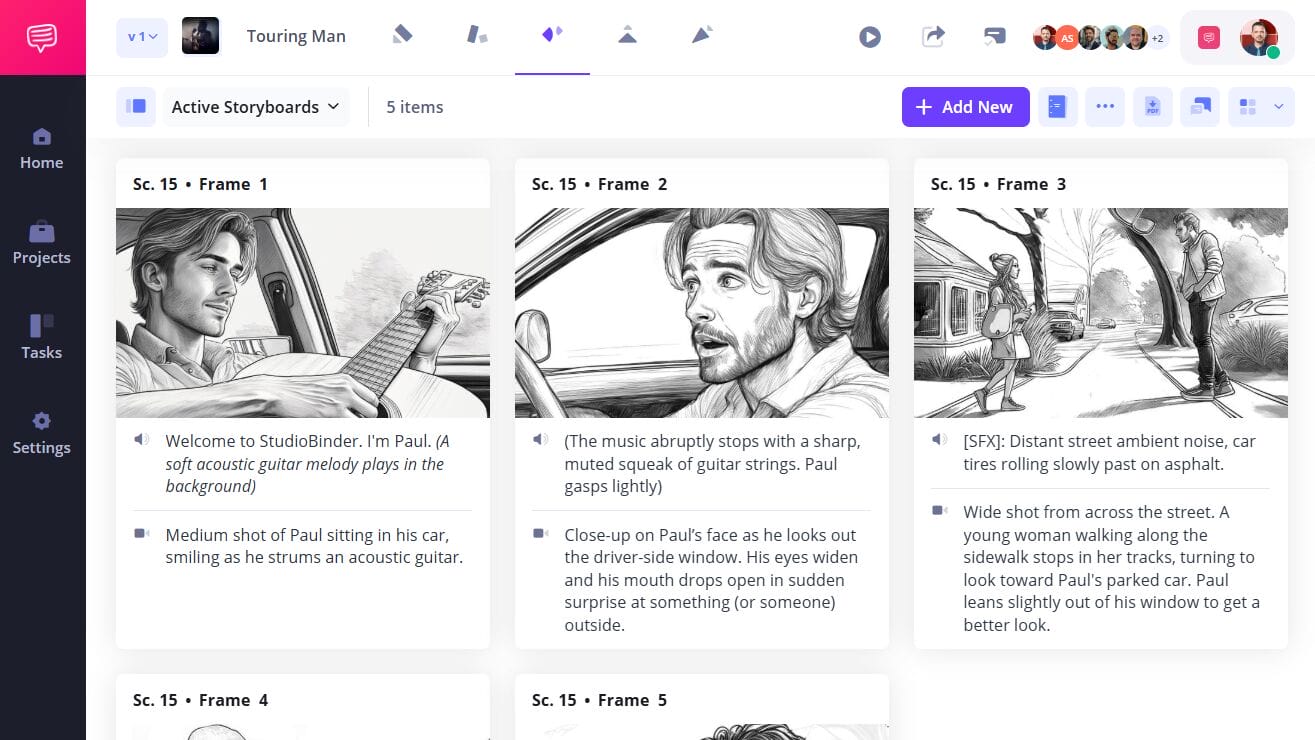Click the Sc. 15 Frame 4 heading
Viewport: 1315px width, 740px height.
tap(200, 700)
